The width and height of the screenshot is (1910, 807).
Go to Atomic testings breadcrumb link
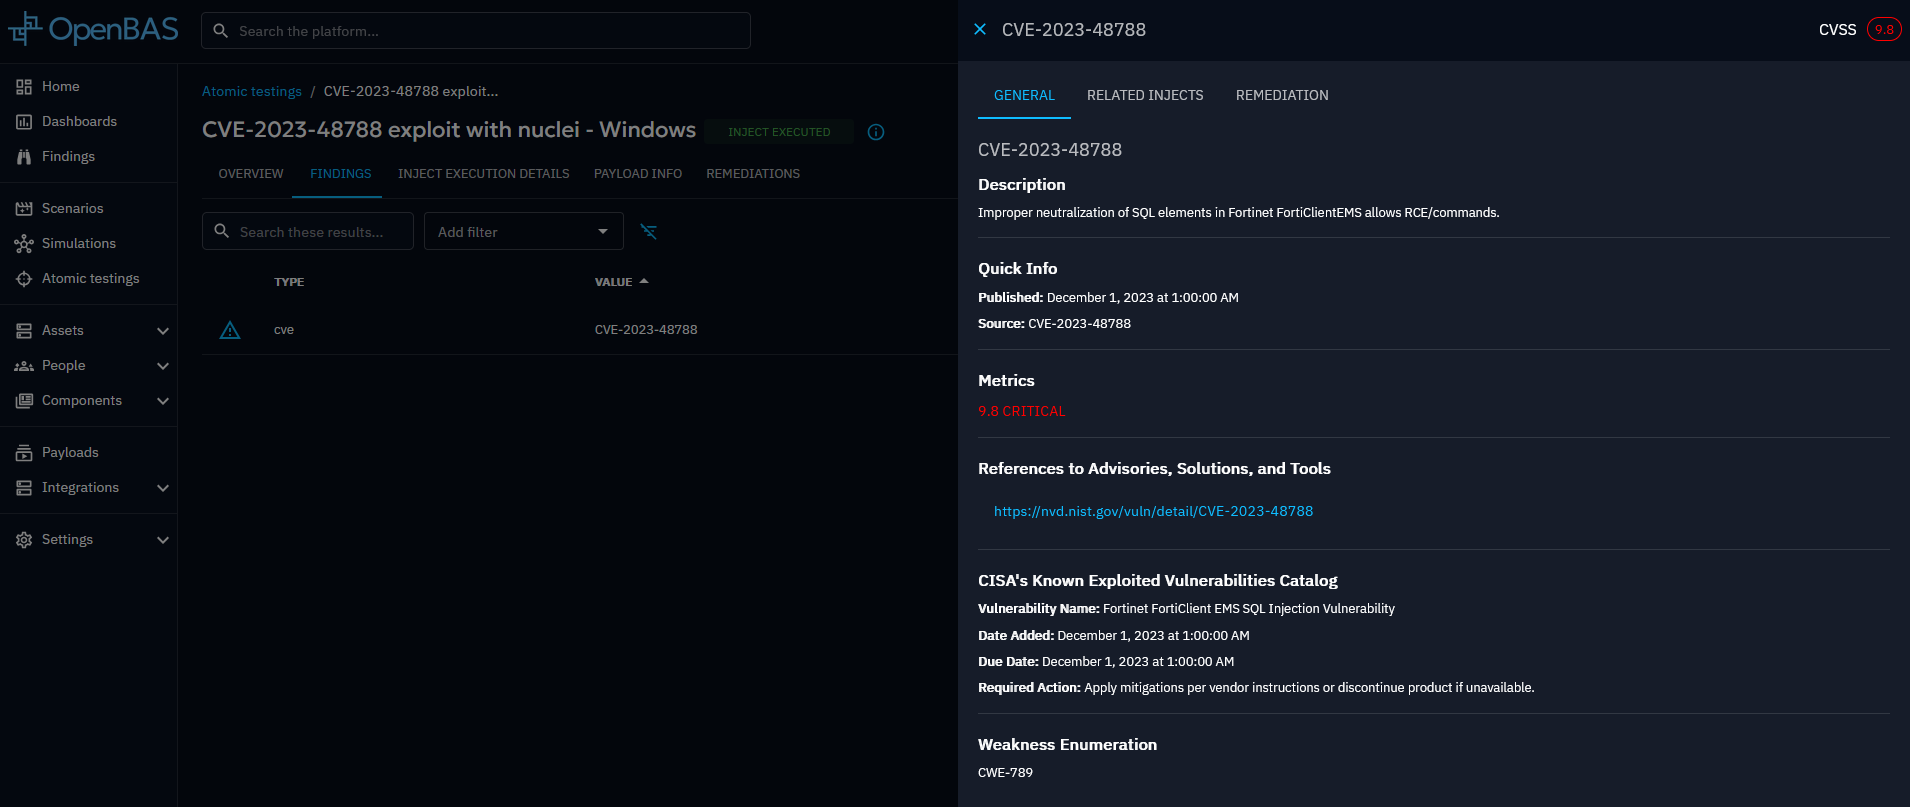pyautogui.click(x=252, y=92)
